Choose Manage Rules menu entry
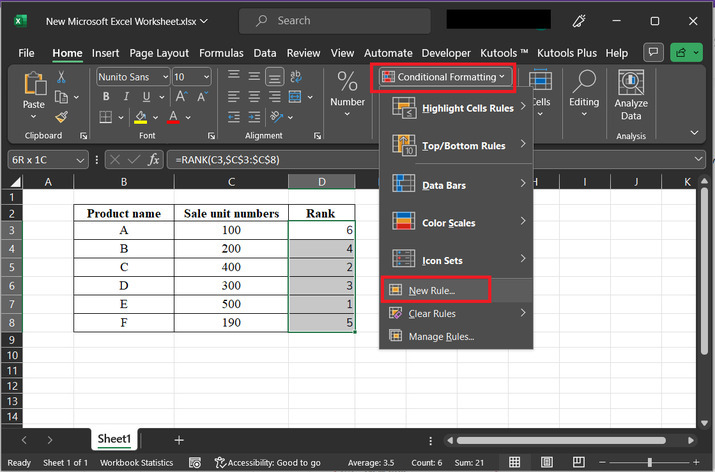Viewport: 715px width, 472px height. (440, 336)
